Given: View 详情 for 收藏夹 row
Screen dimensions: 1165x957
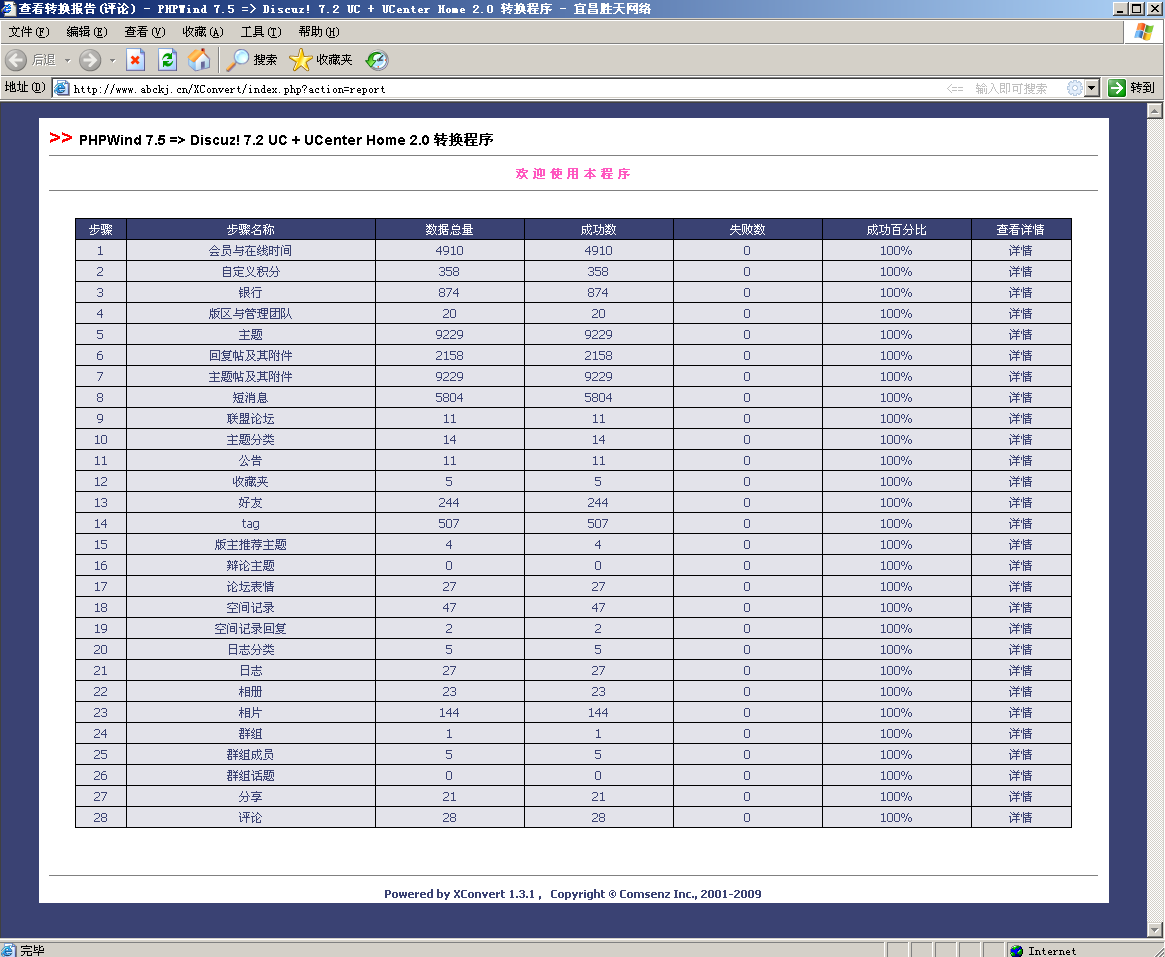Looking at the screenshot, I should click(1021, 481).
